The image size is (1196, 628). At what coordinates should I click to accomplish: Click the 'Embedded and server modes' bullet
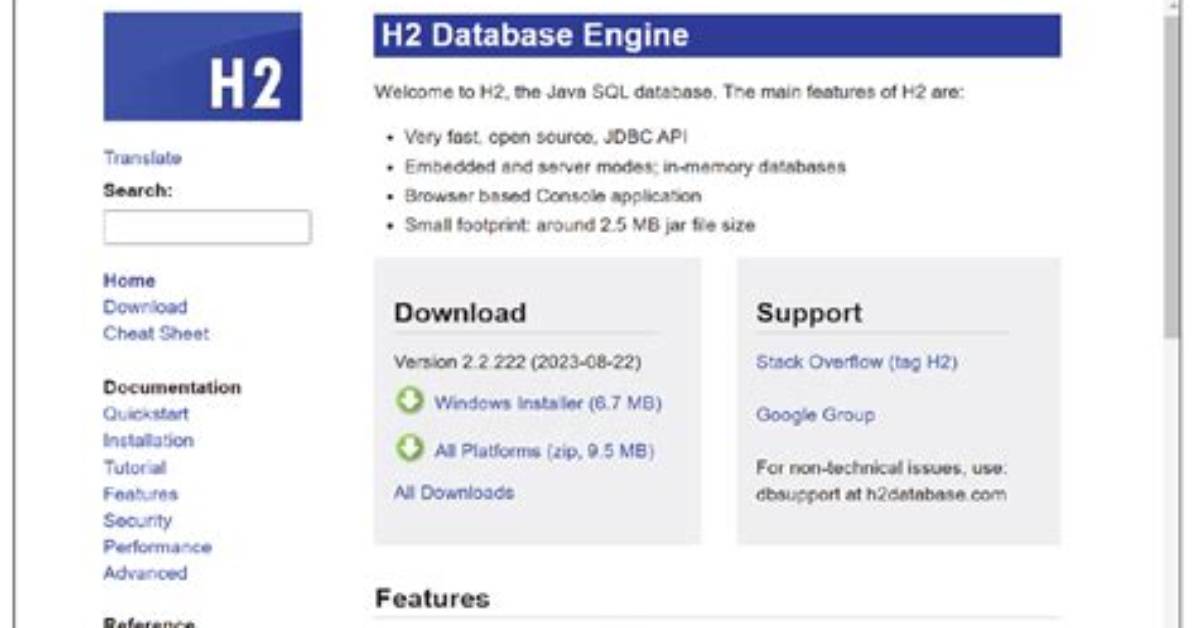625,166
